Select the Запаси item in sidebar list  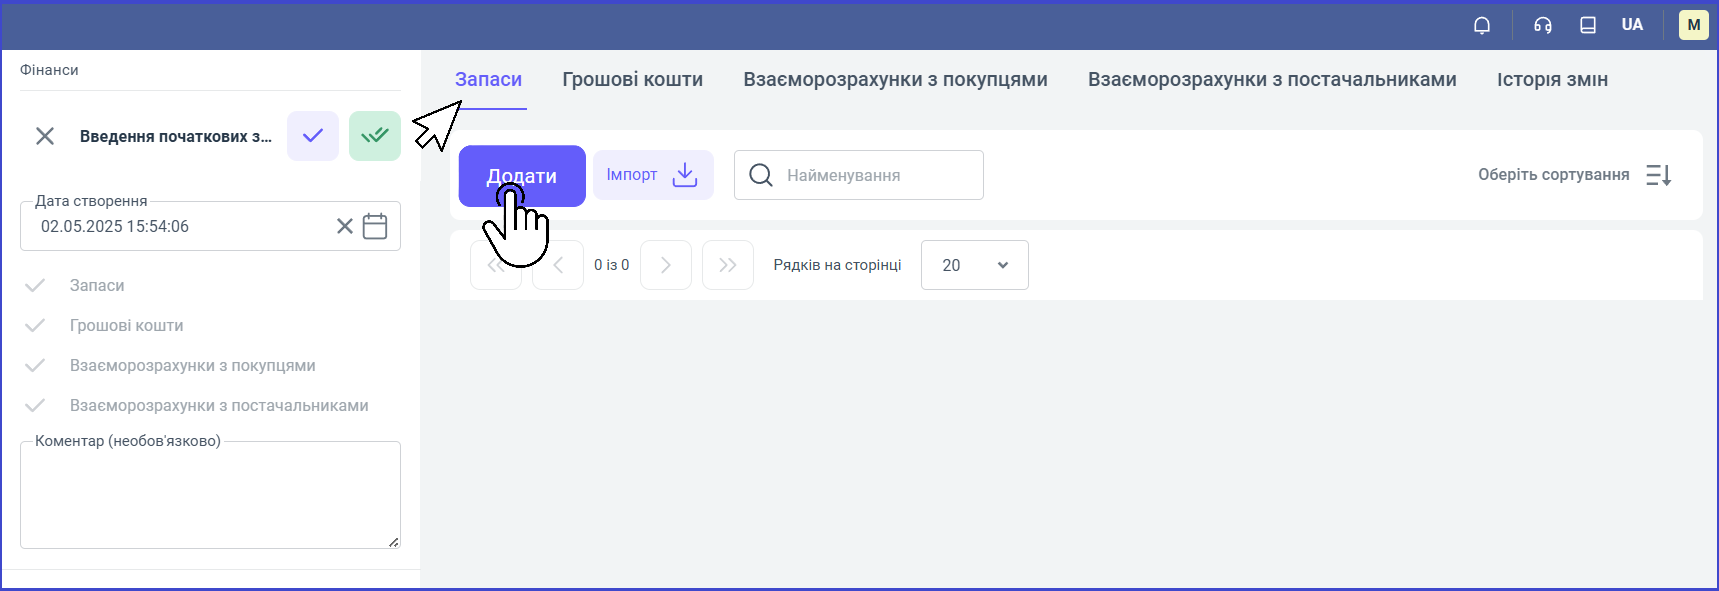(97, 285)
